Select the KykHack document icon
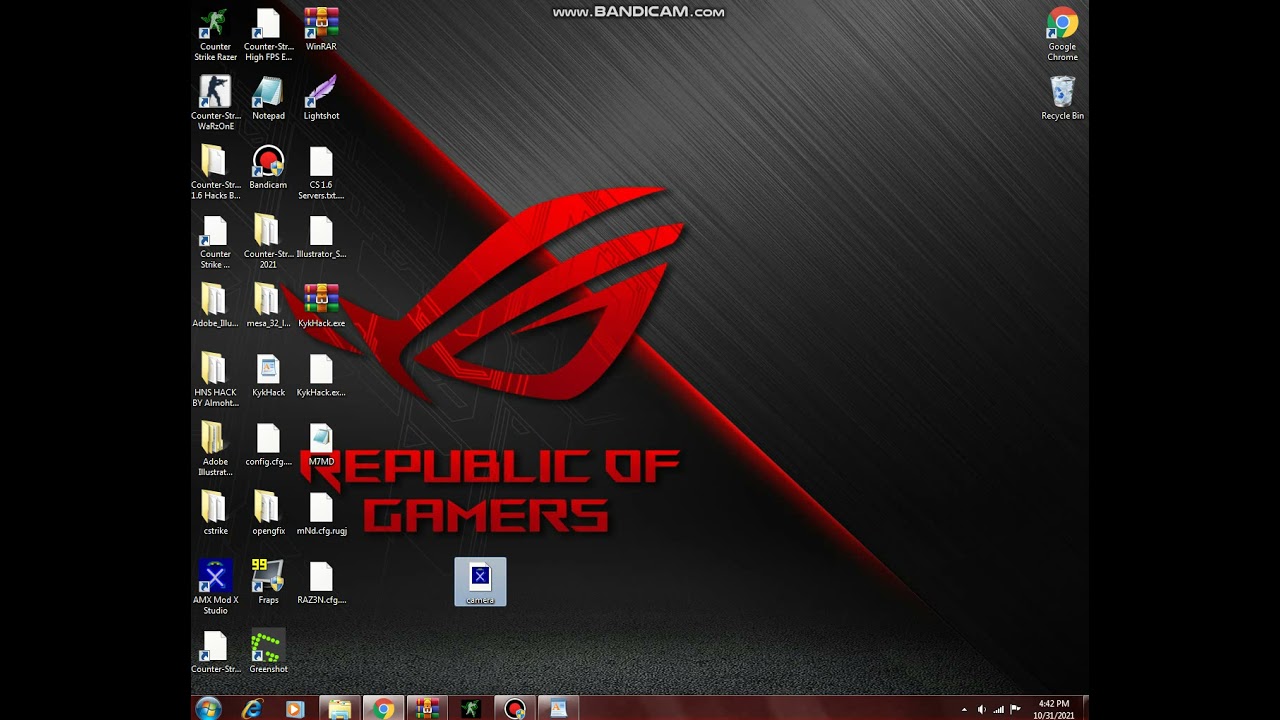The image size is (1280, 720). (268, 374)
